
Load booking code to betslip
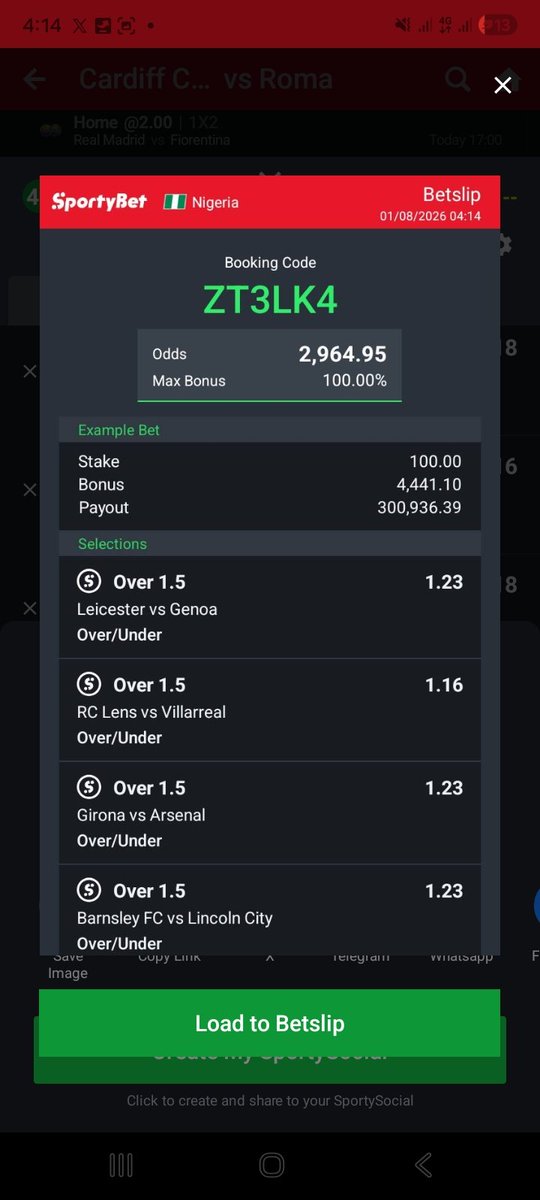pos(270,1023)
